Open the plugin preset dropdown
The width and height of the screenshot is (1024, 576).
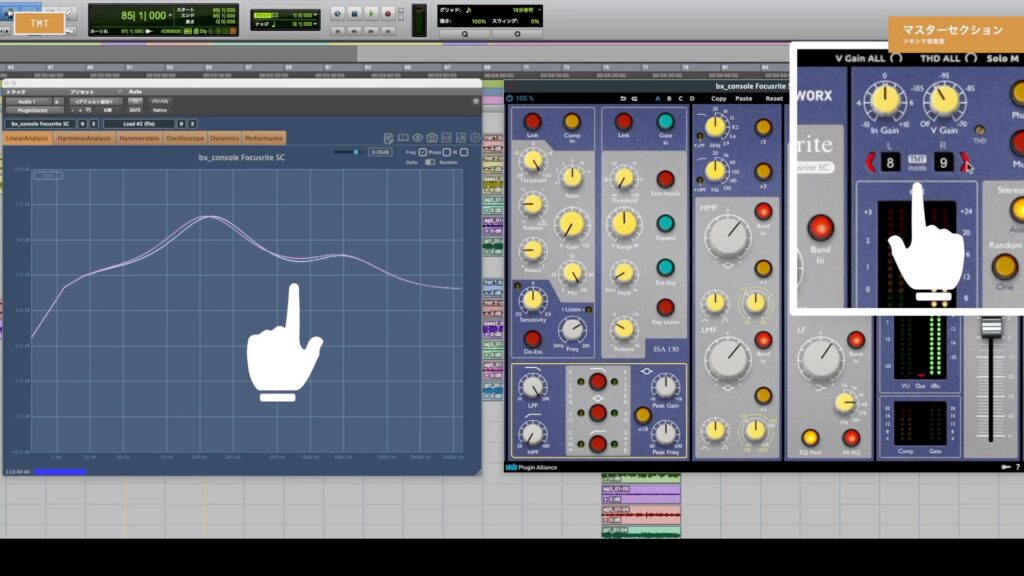tap(94, 102)
